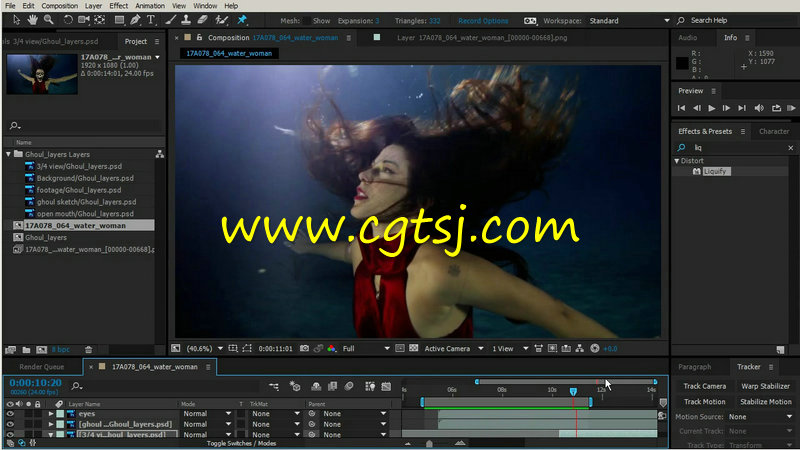The height and width of the screenshot is (450, 800).
Task: Open the Effect menu
Action: pos(118,6)
